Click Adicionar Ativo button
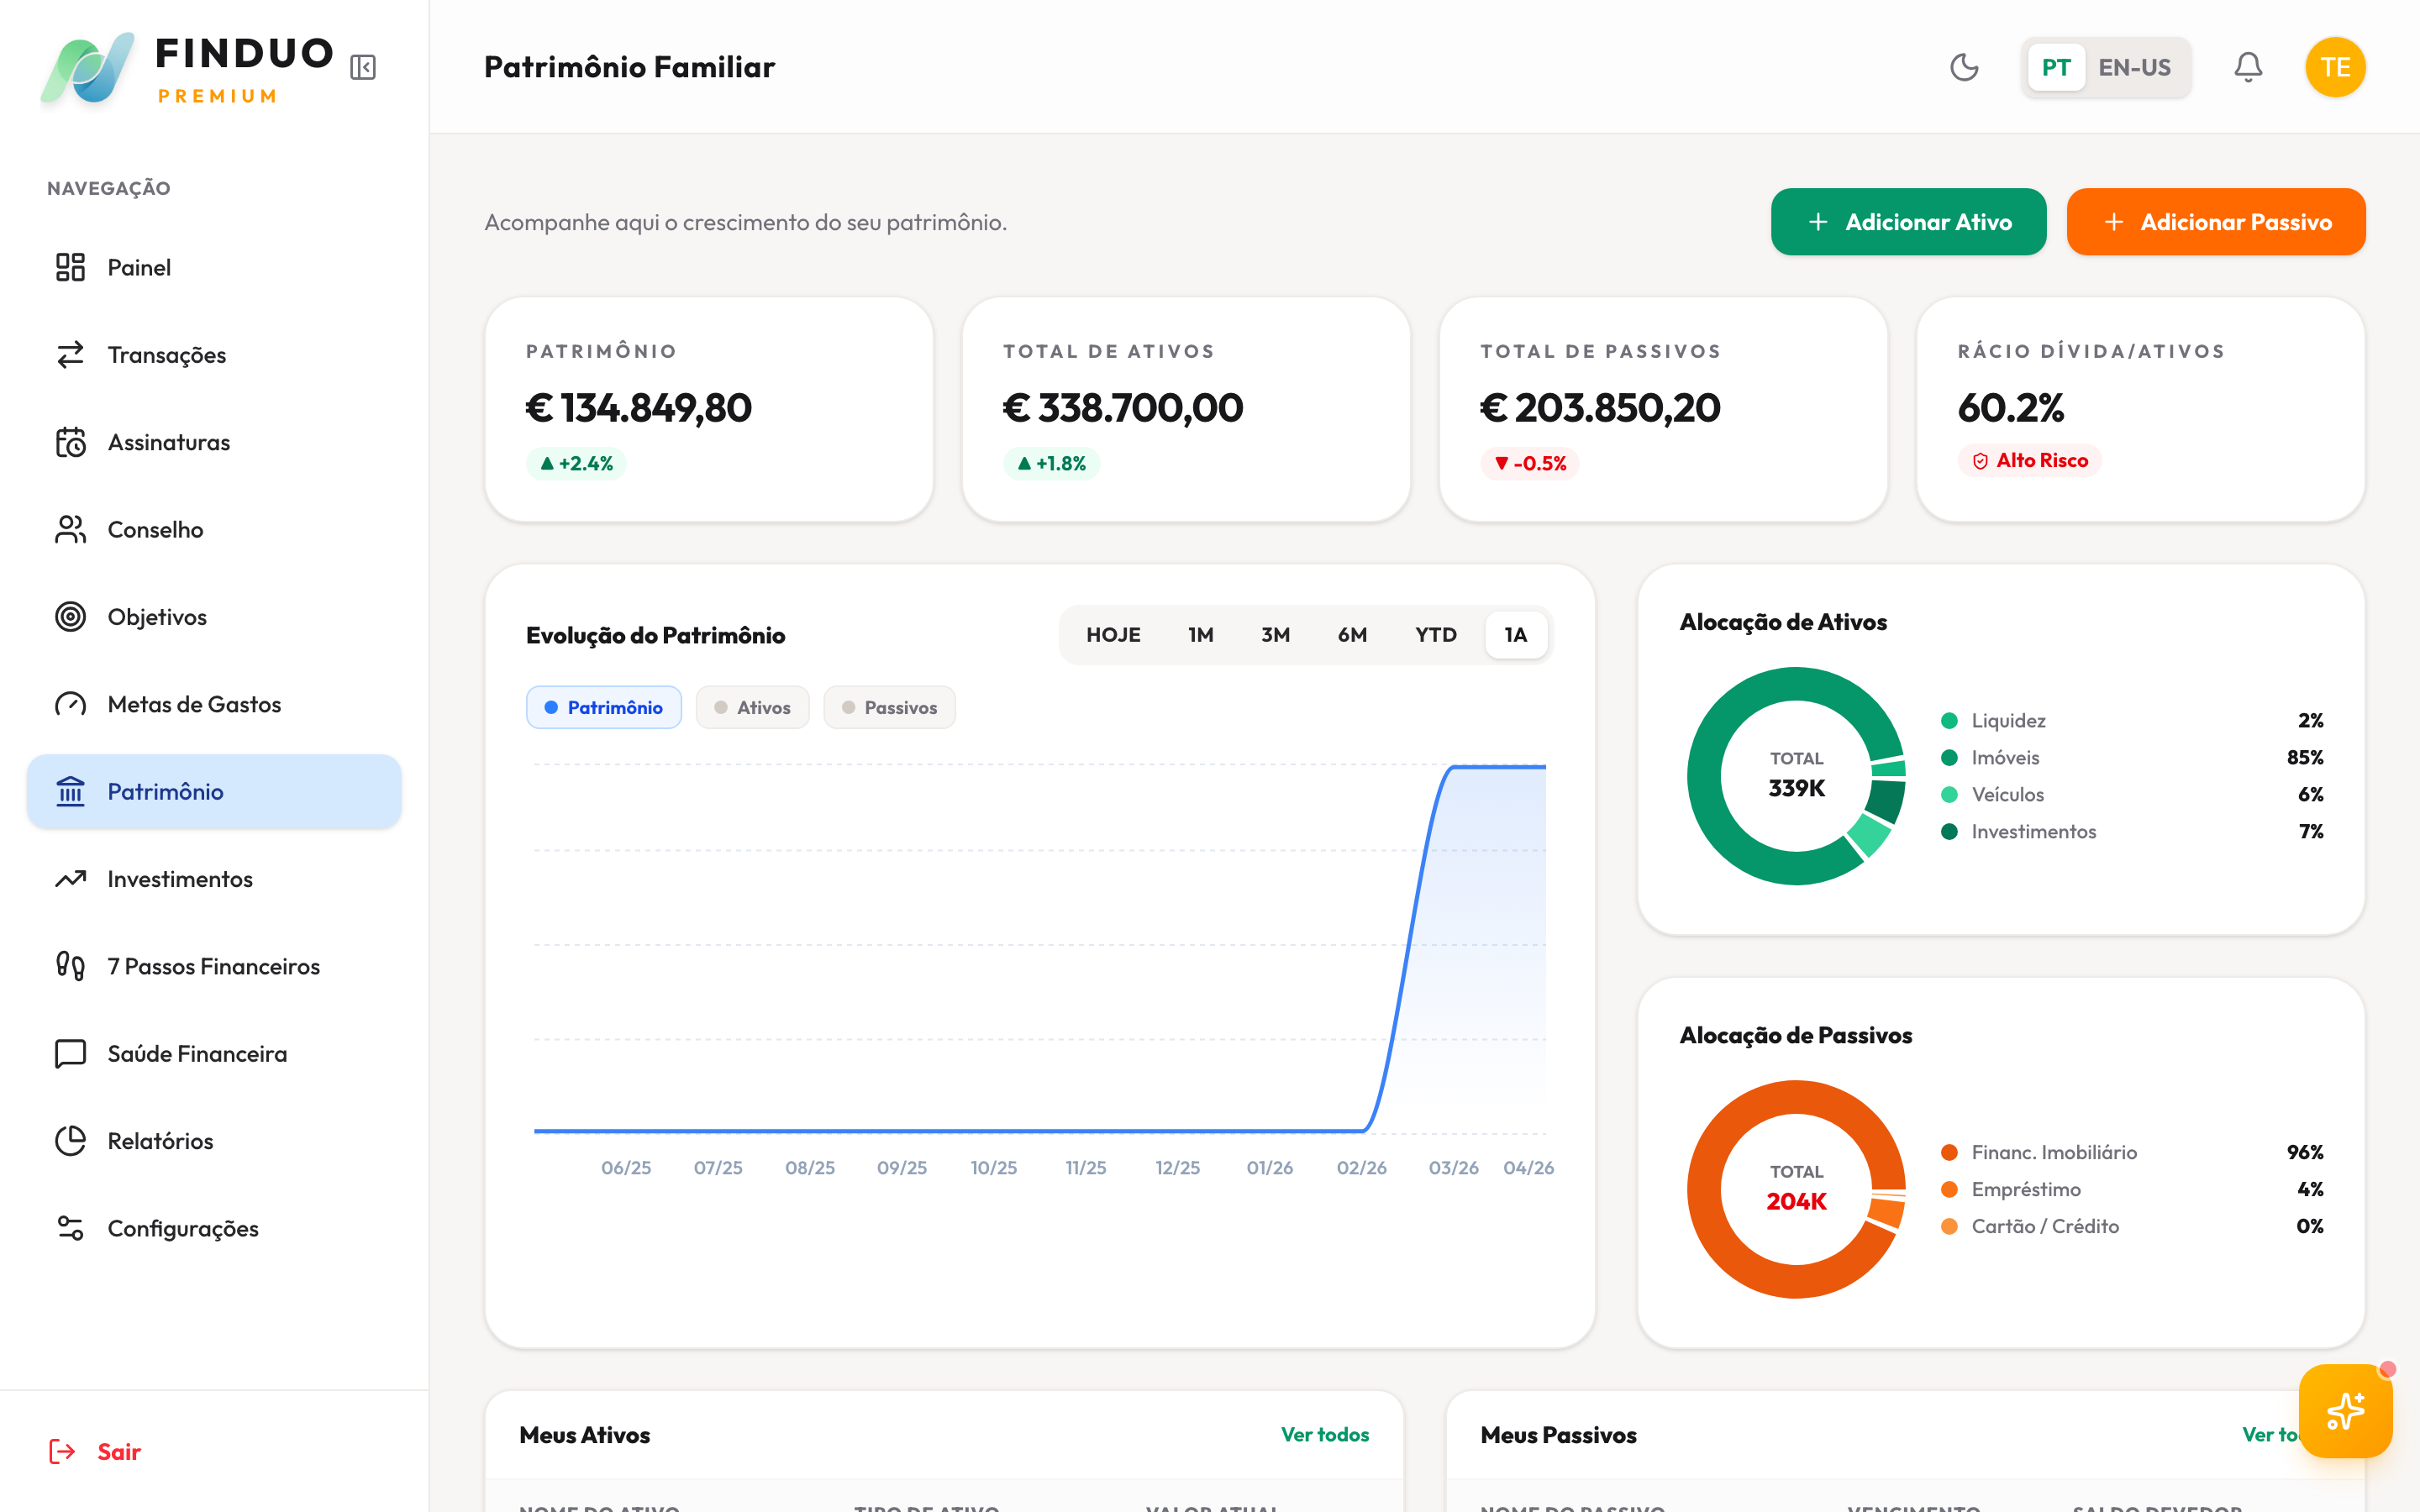Screen dimensions: 2420x1512 point(1908,222)
